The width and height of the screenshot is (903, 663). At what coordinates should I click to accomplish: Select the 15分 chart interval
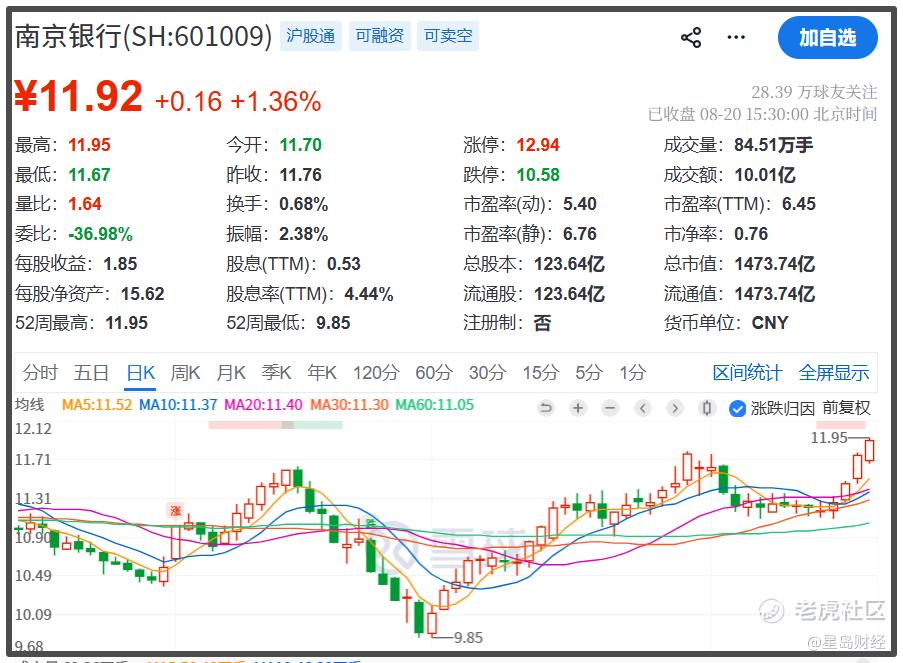click(x=541, y=373)
